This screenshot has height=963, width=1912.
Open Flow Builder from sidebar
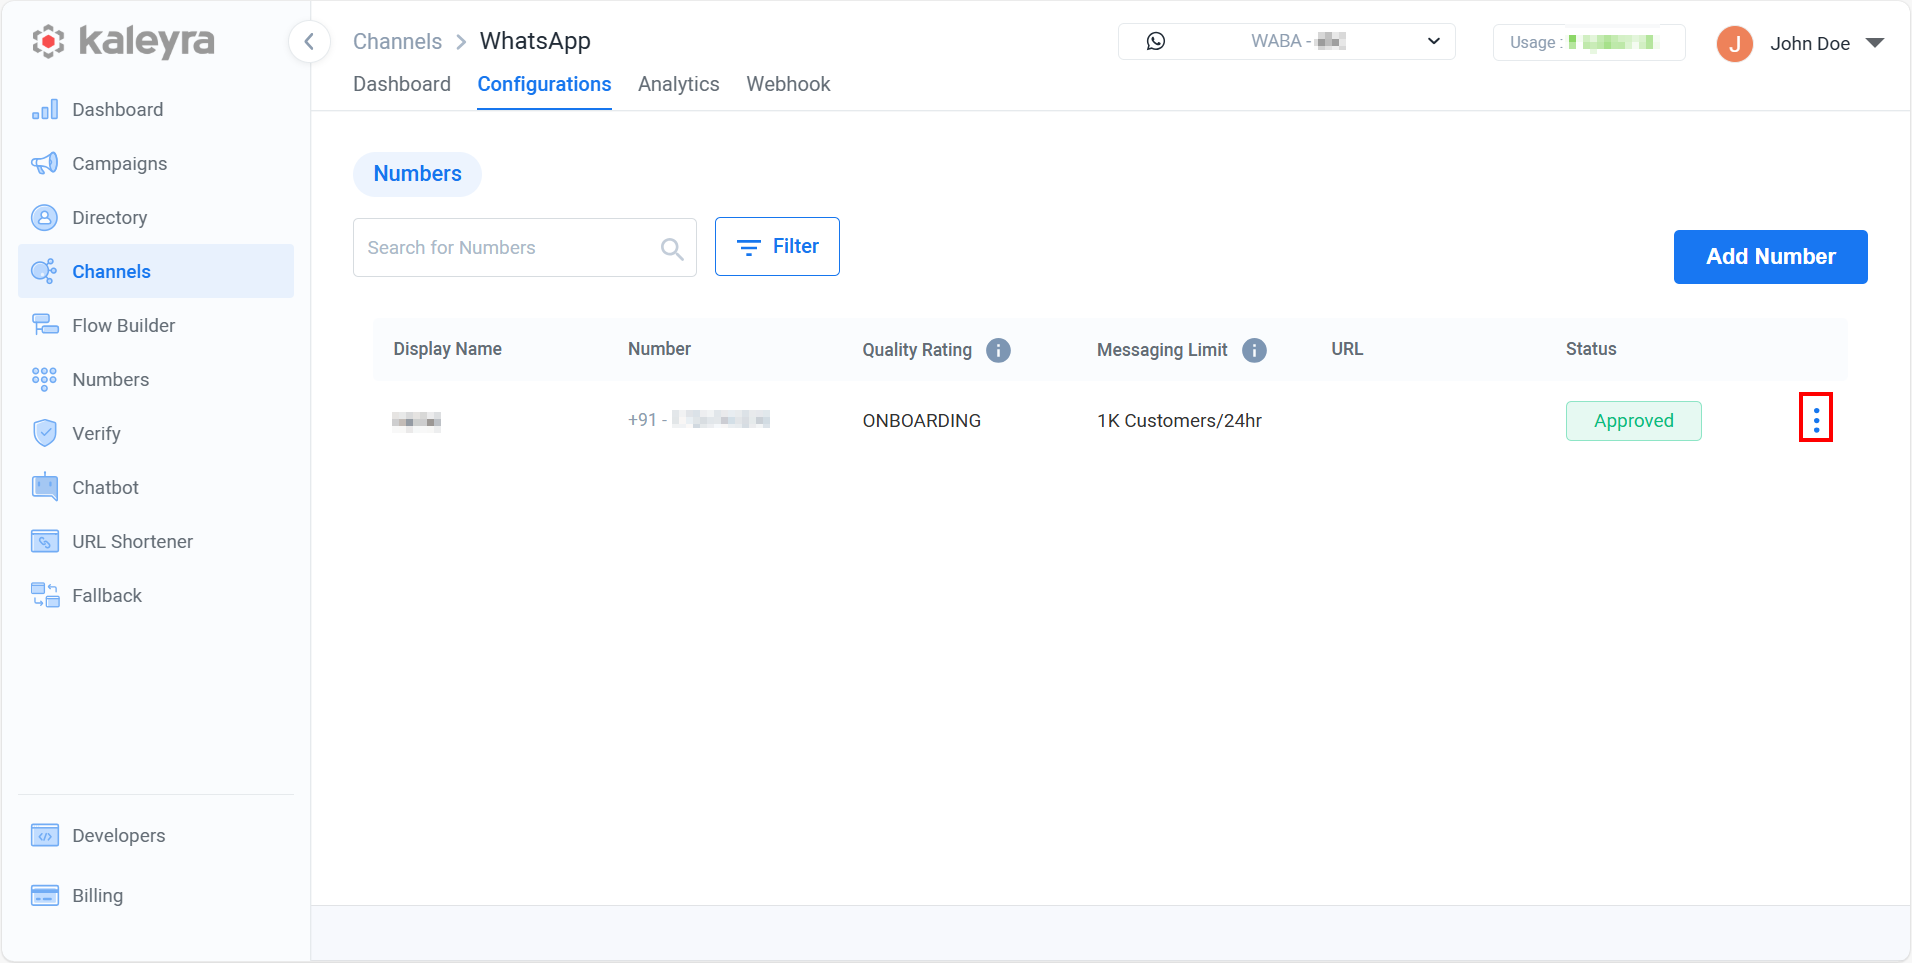click(156, 326)
